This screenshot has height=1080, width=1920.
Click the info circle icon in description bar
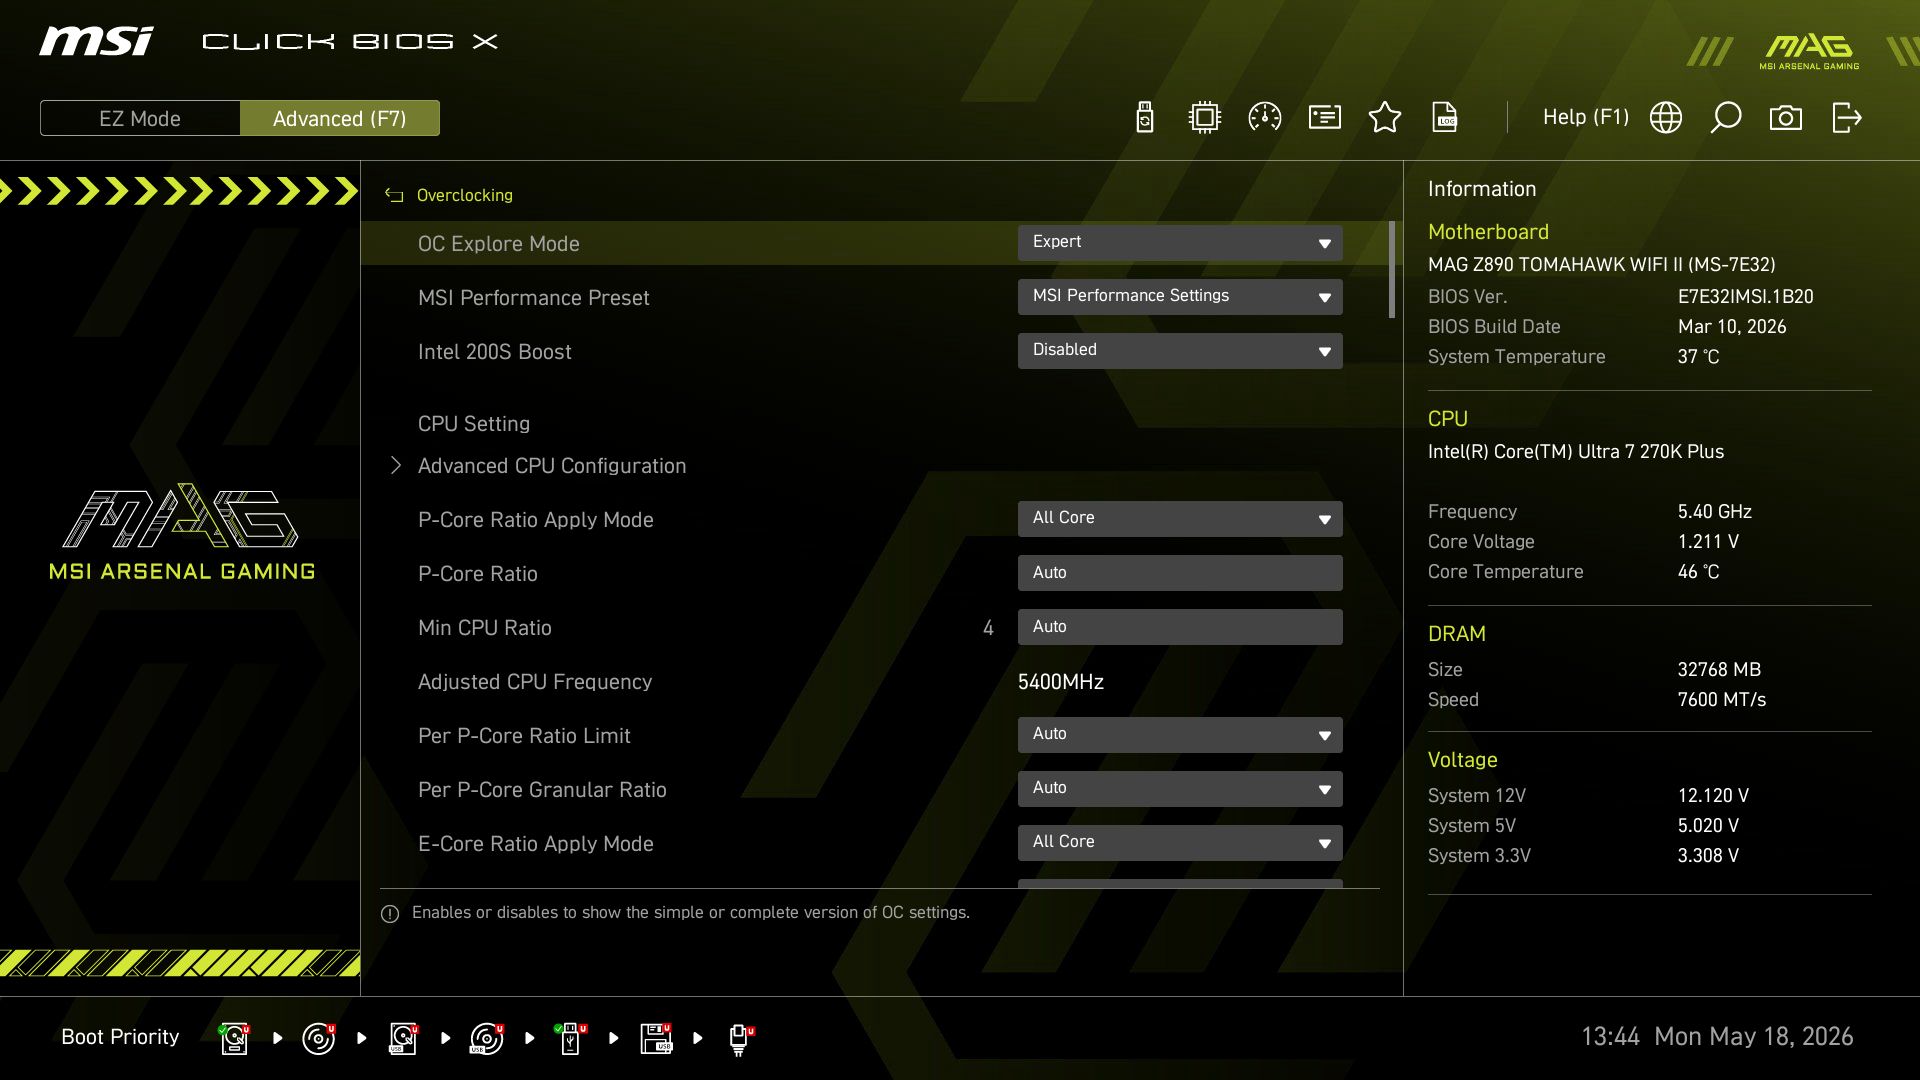click(390, 914)
